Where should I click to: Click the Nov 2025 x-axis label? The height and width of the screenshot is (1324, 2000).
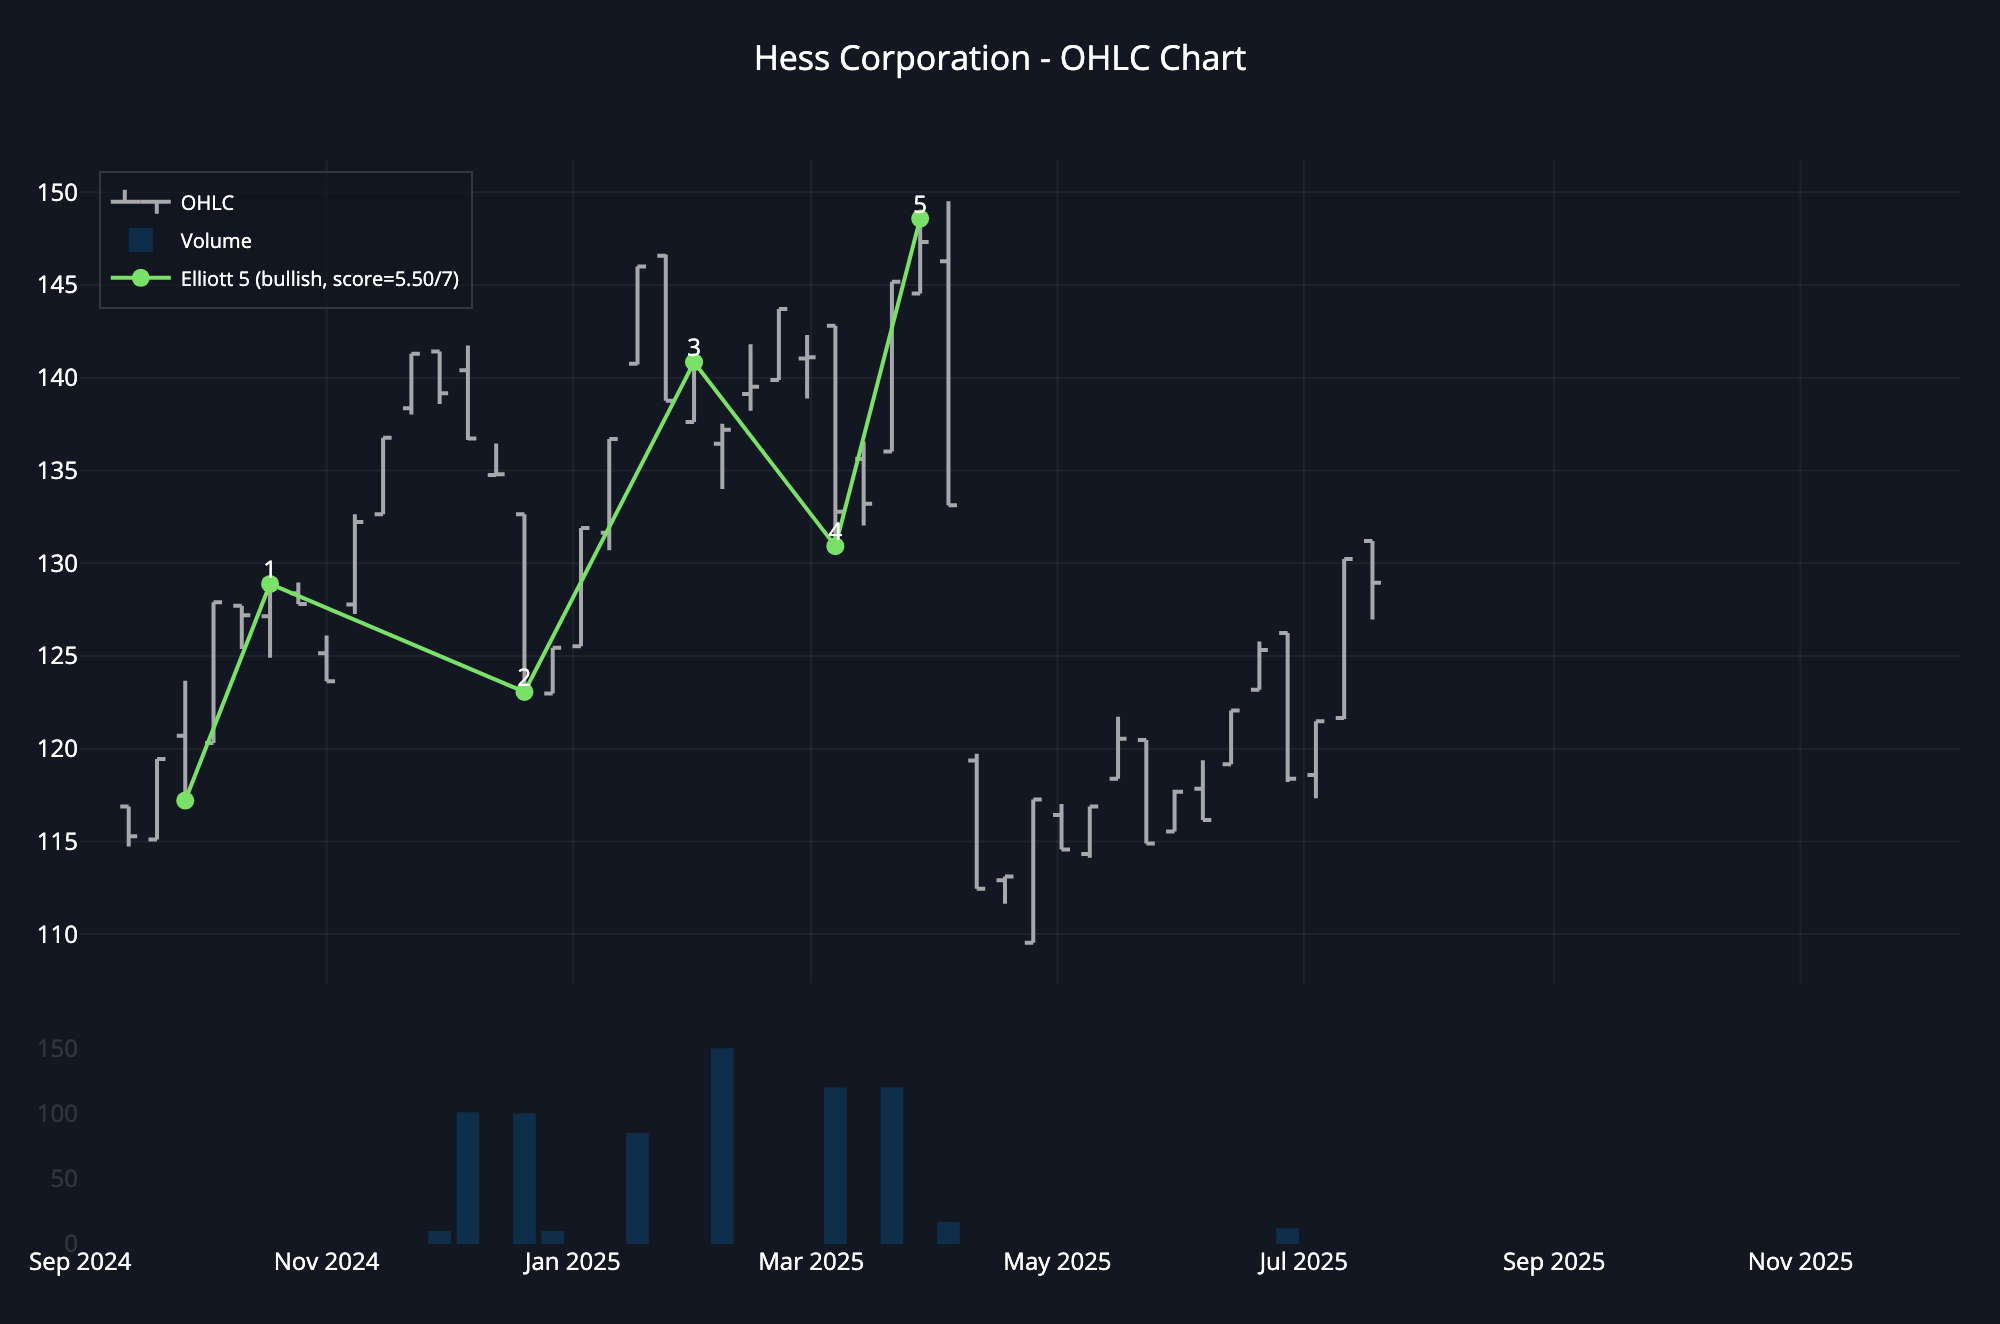point(1800,1262)
